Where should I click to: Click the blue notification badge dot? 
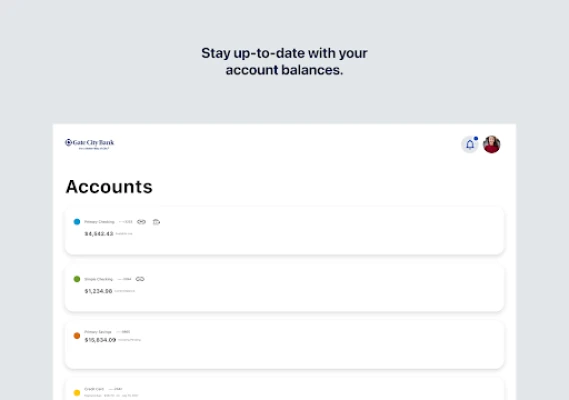476,138
